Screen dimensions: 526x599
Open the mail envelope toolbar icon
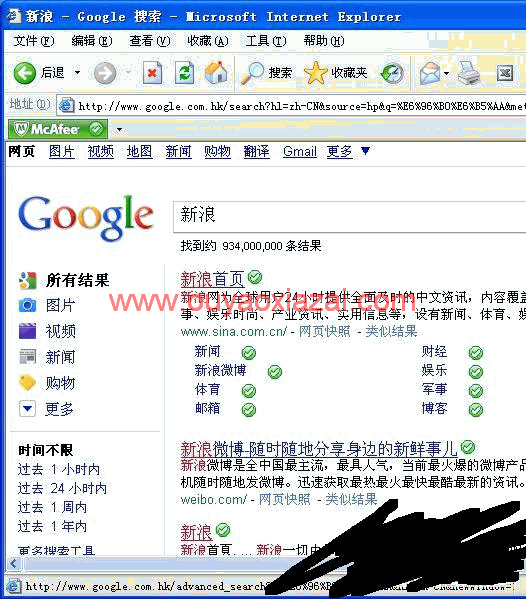pyautogui.click(x=430, y=73)
